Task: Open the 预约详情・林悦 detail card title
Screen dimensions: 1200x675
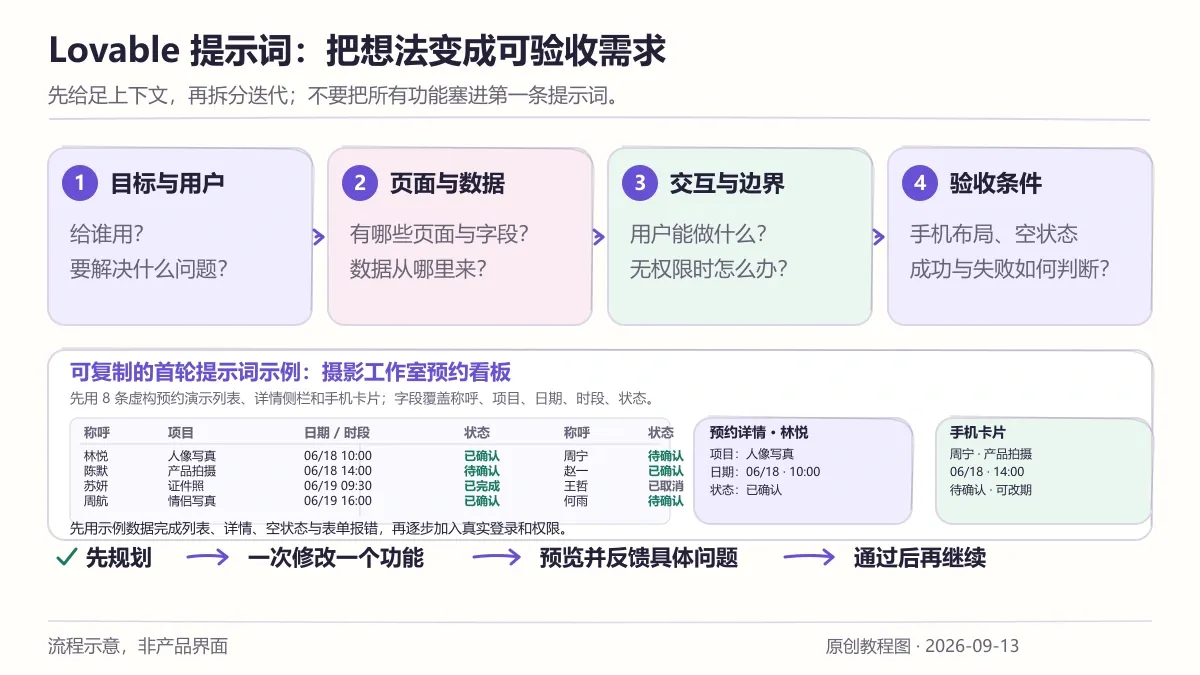Action: (x=759, y=433)
